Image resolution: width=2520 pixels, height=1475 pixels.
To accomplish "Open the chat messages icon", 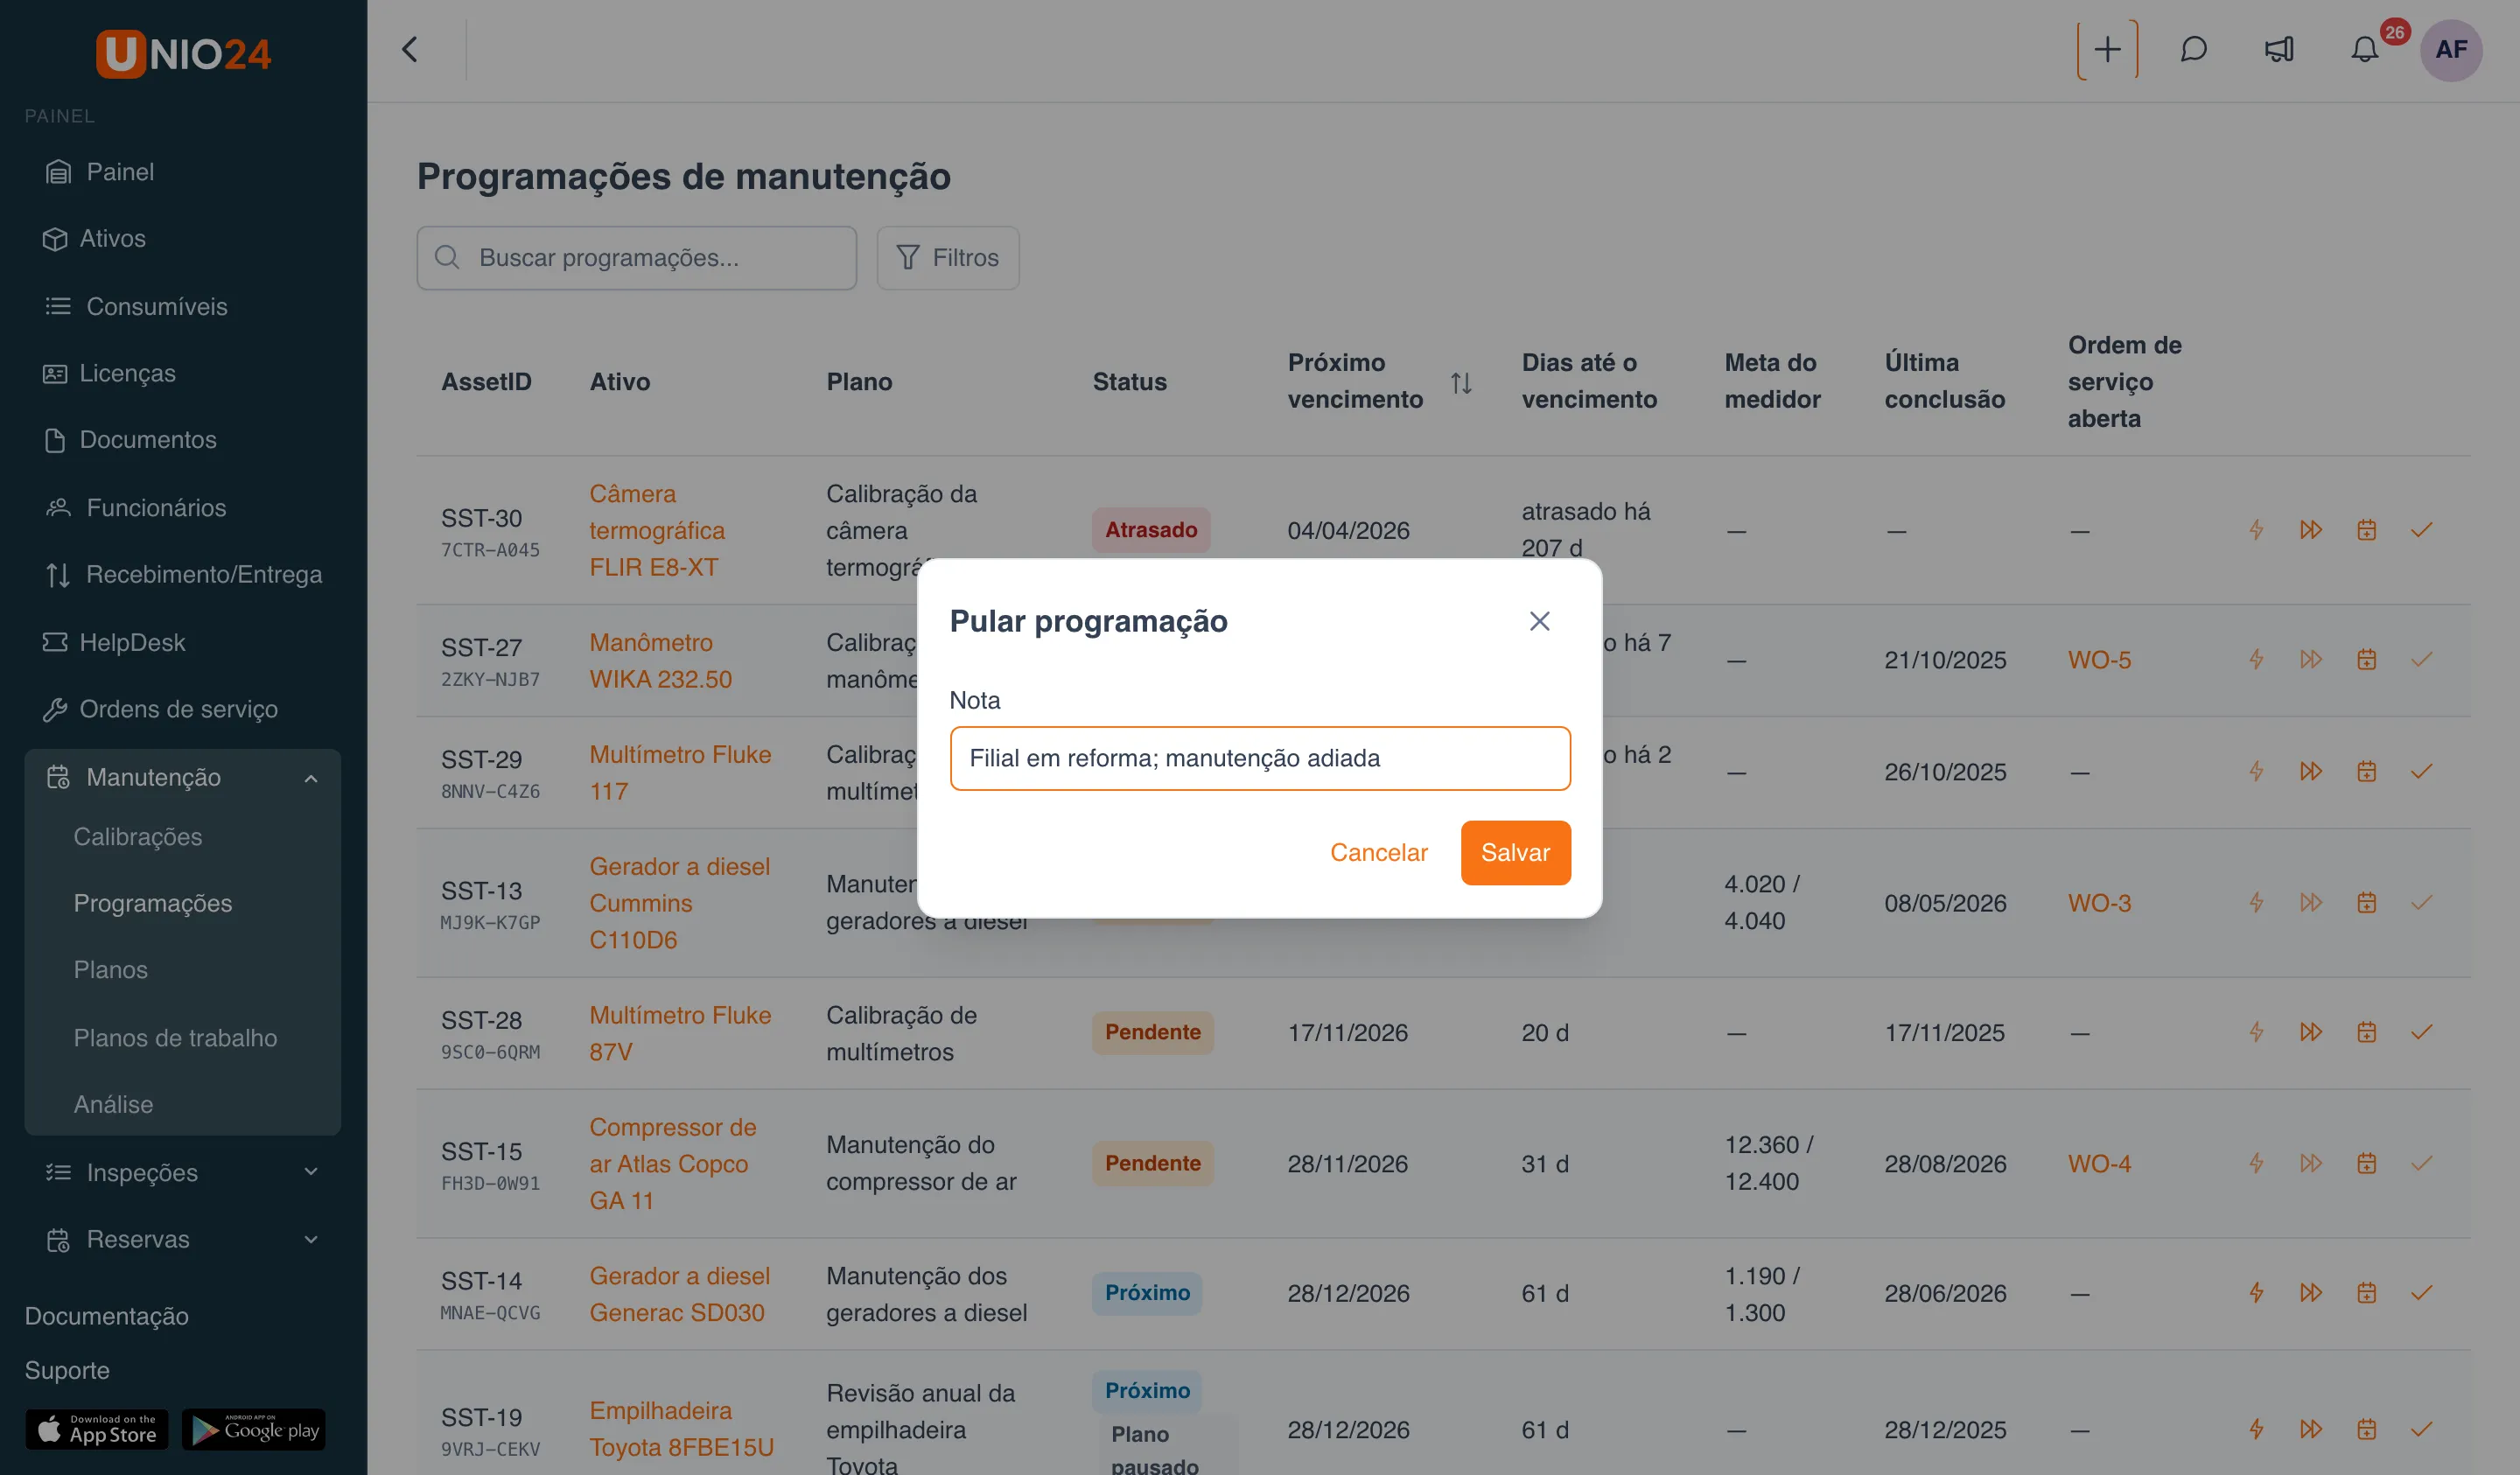I will coord(2193,49).
